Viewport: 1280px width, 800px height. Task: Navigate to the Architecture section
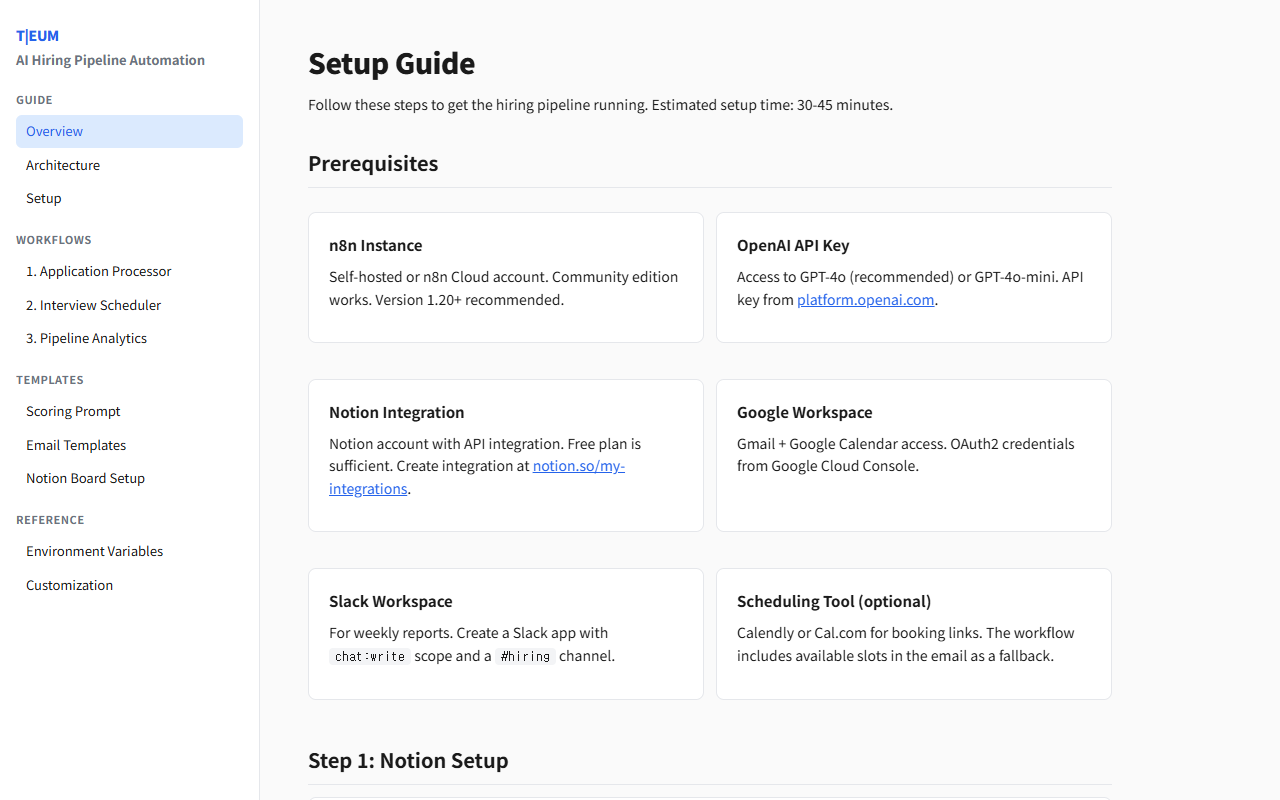tap(63, 165)
